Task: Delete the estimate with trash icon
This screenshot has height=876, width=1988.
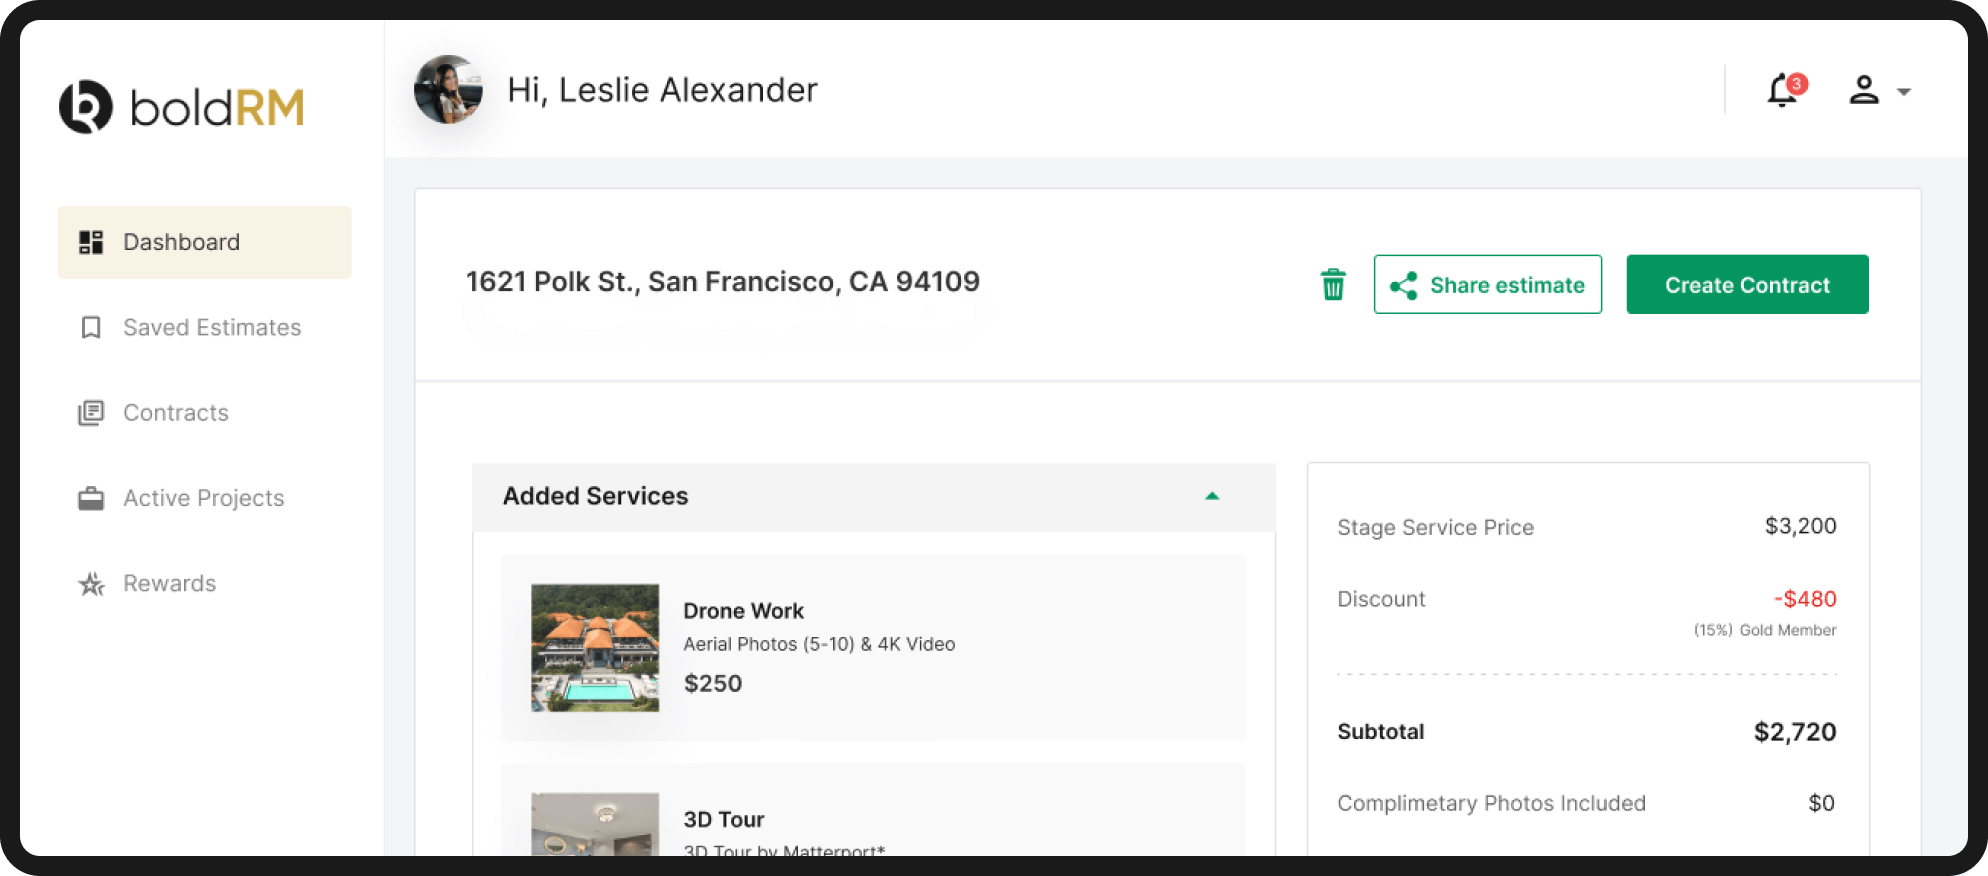Action: [1333, 285]
